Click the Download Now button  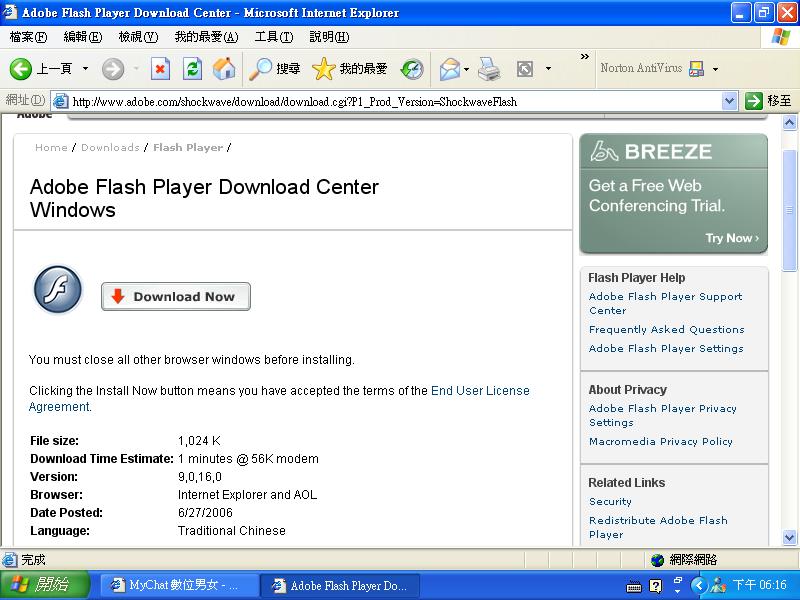[x=176, y=296]
